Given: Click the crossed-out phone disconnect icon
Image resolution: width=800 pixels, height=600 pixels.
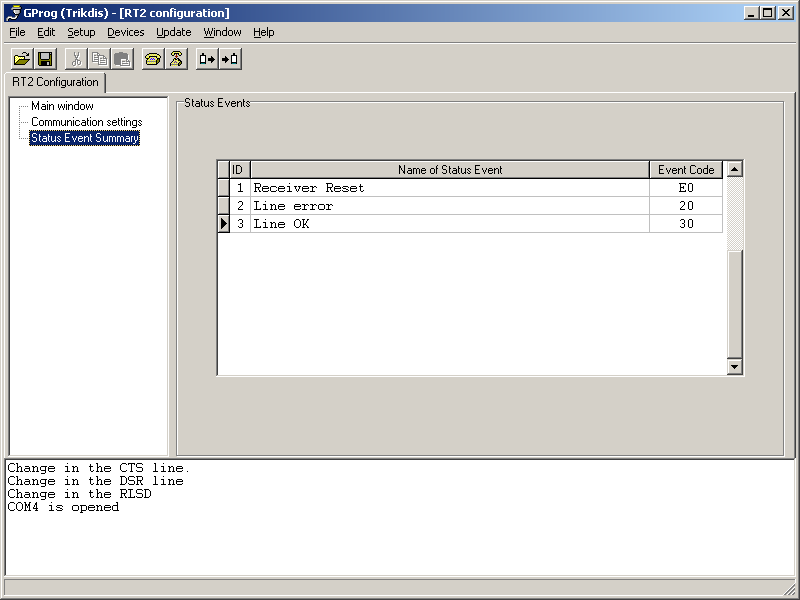Looking at the screenshot, I should (175, 59).
